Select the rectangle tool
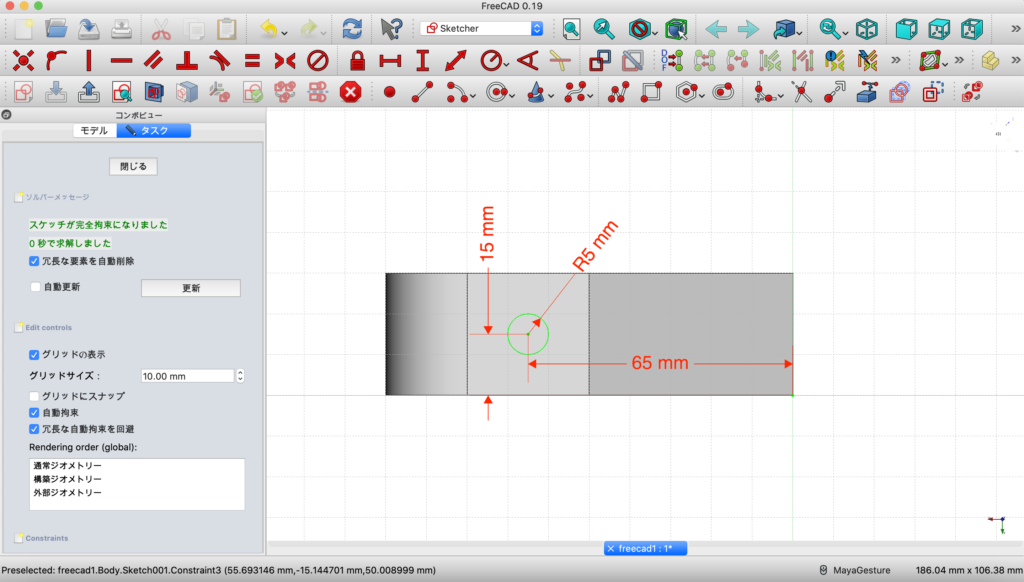 651,92
